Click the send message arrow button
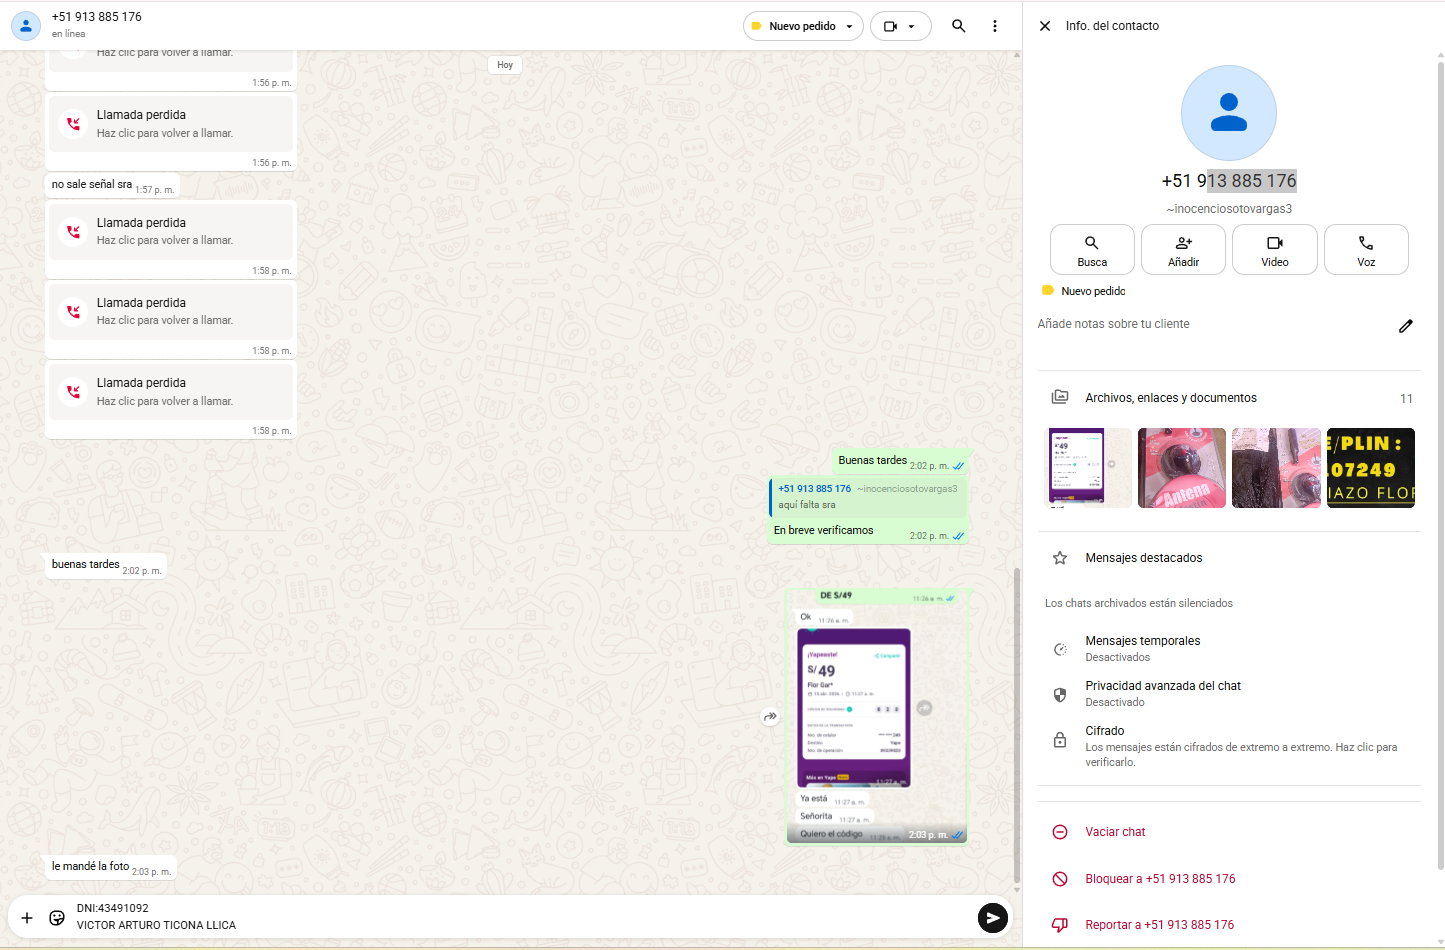This screenshot has width=1445, height=950. [x=992, y=917]
